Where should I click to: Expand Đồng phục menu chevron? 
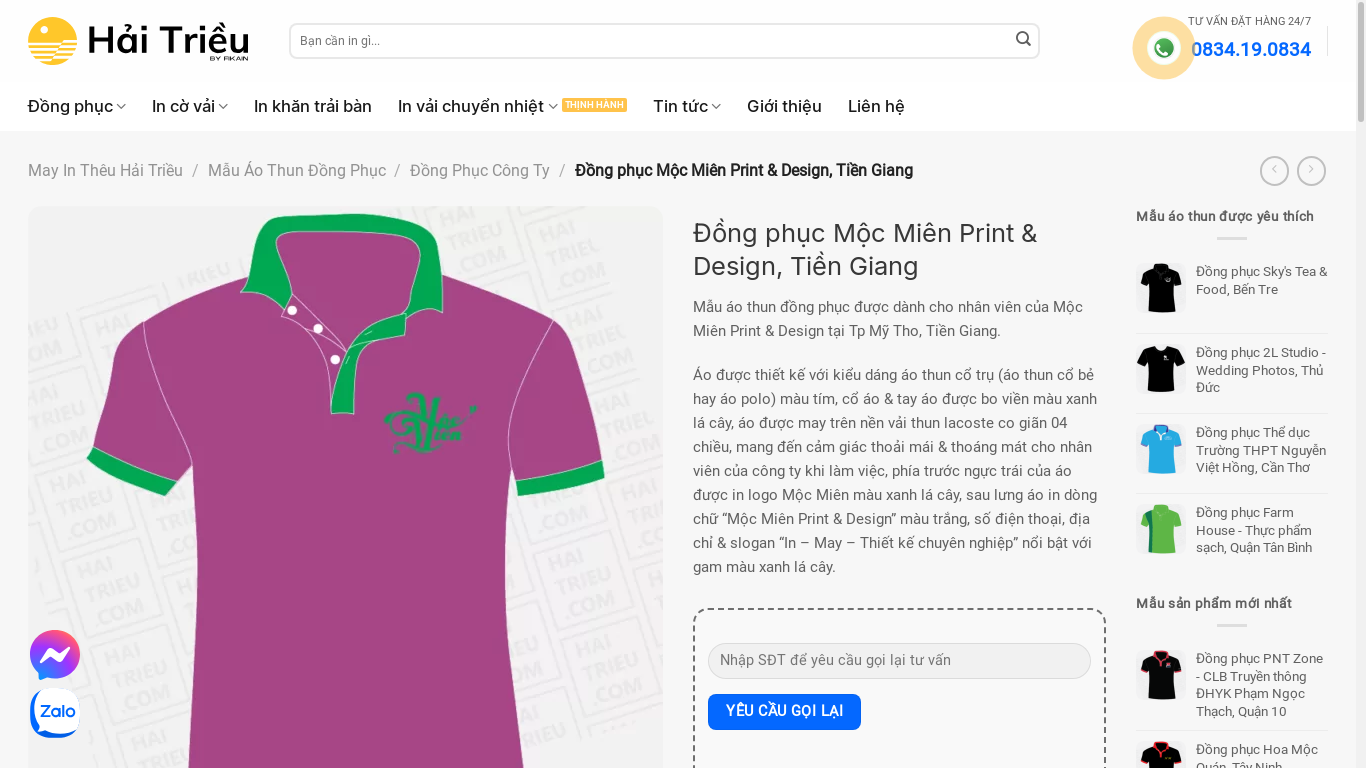pyautogui.click(x=121, y=107)
